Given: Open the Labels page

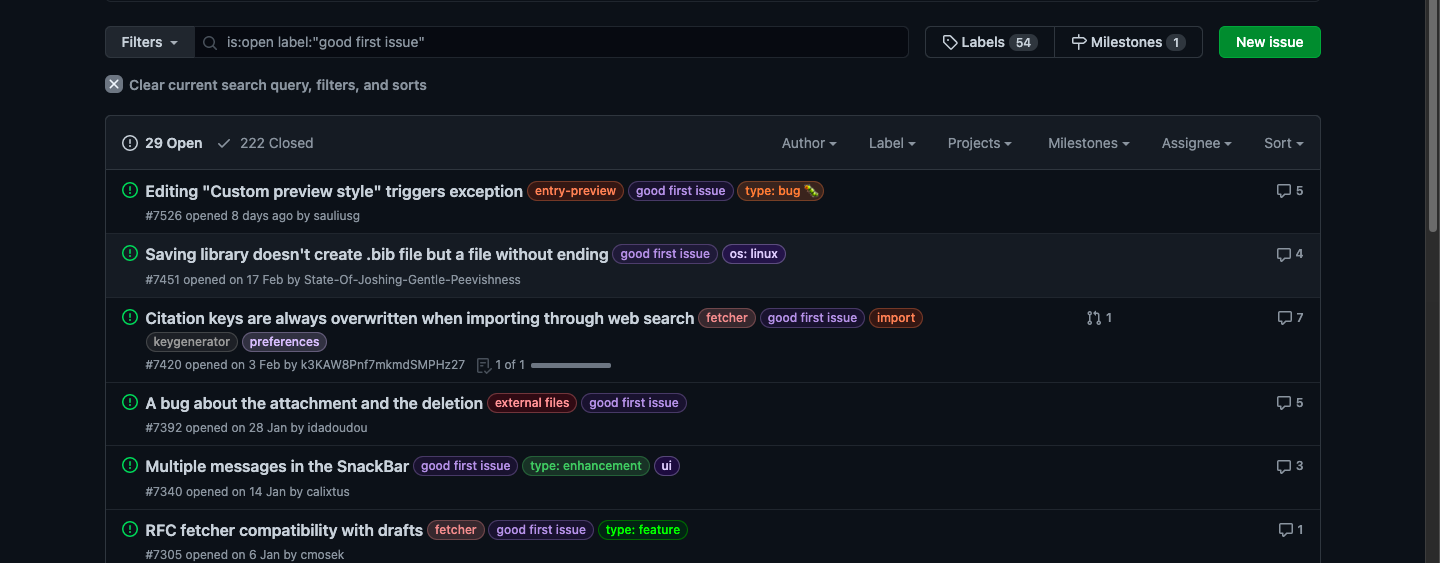Looking at the screenshot, I should (x=989, y=42).
